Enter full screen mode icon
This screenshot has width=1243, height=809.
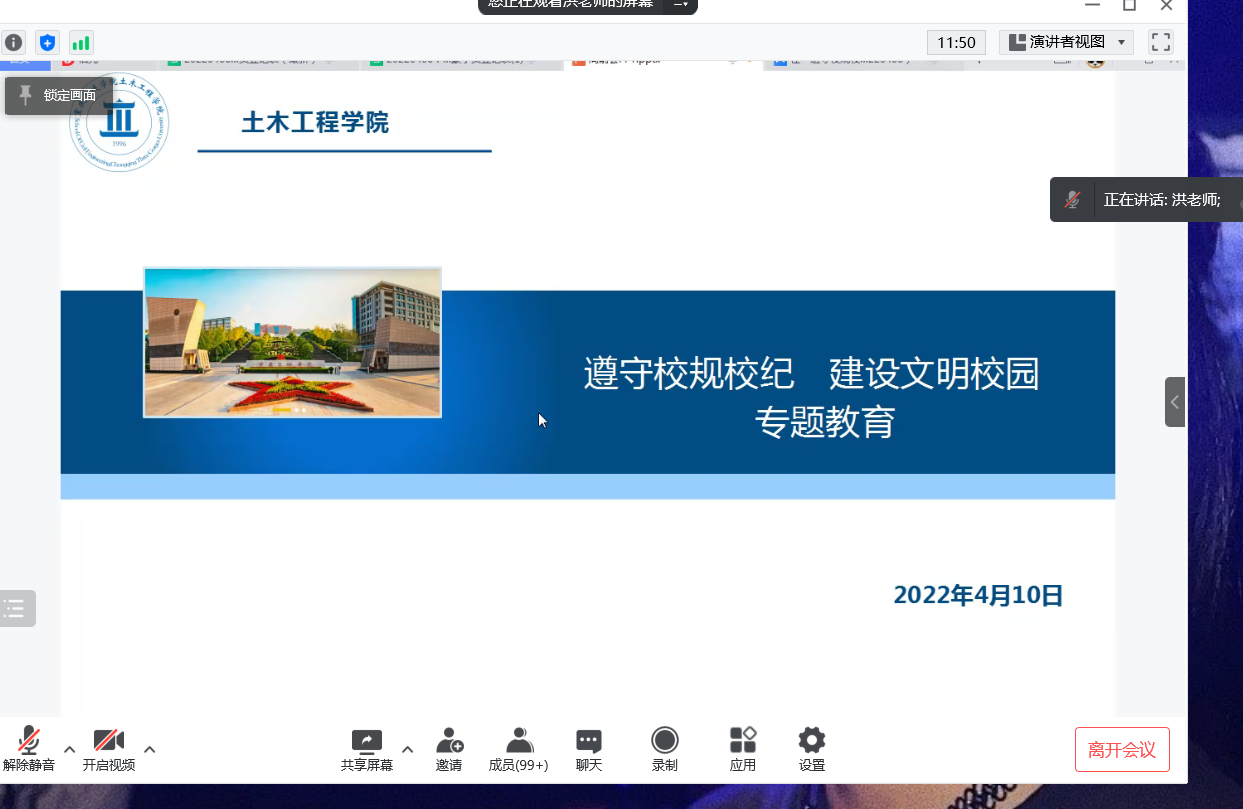click(1161, 42)
